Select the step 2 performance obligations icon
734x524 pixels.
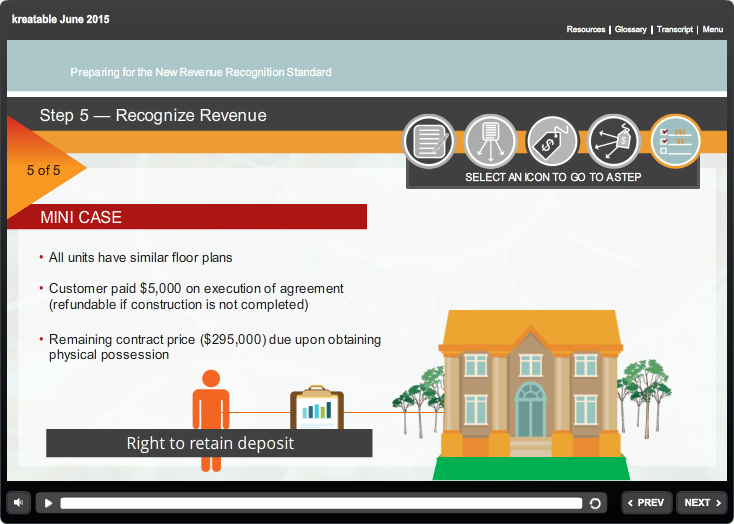click(491, 142)
